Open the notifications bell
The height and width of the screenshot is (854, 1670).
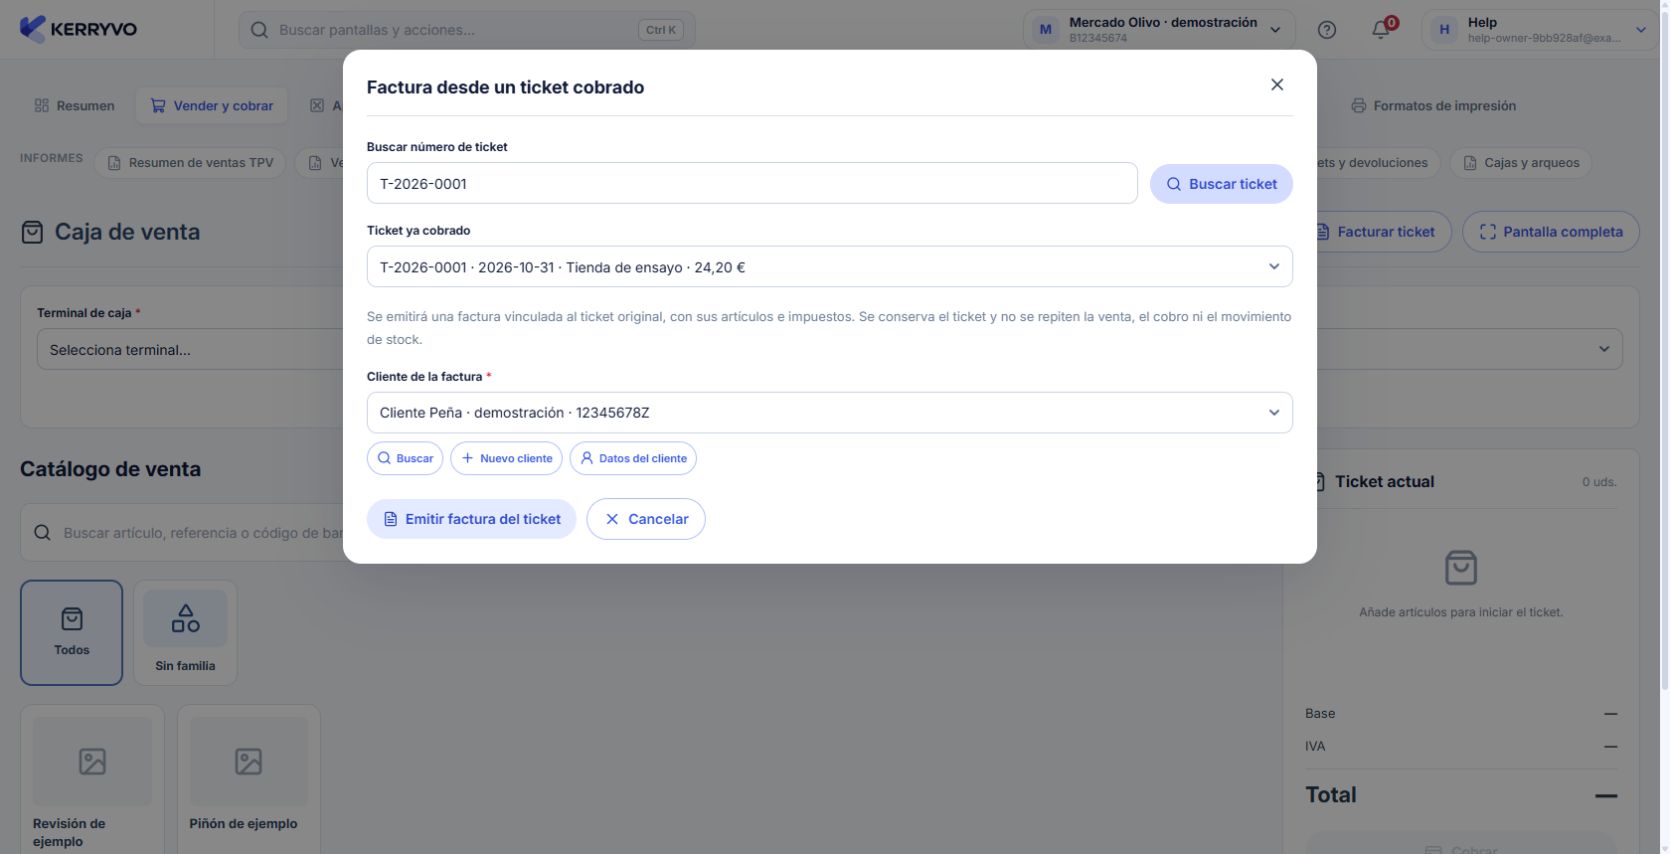pyautogui.click(x=1381, y=30)
